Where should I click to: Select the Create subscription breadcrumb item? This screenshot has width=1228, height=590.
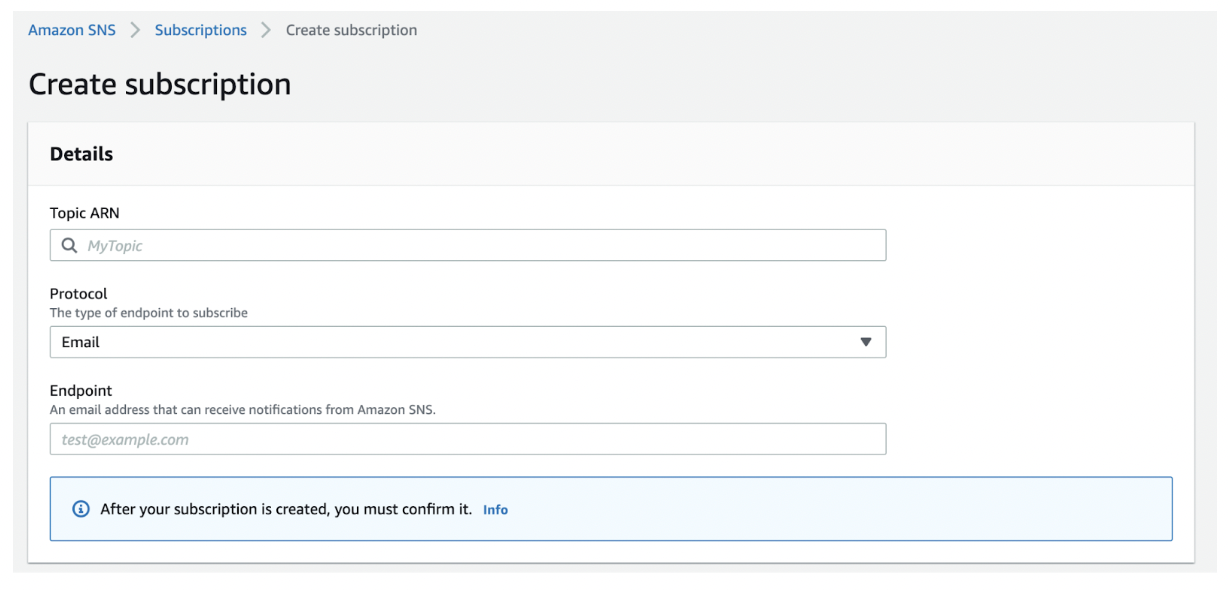point(352,30)
